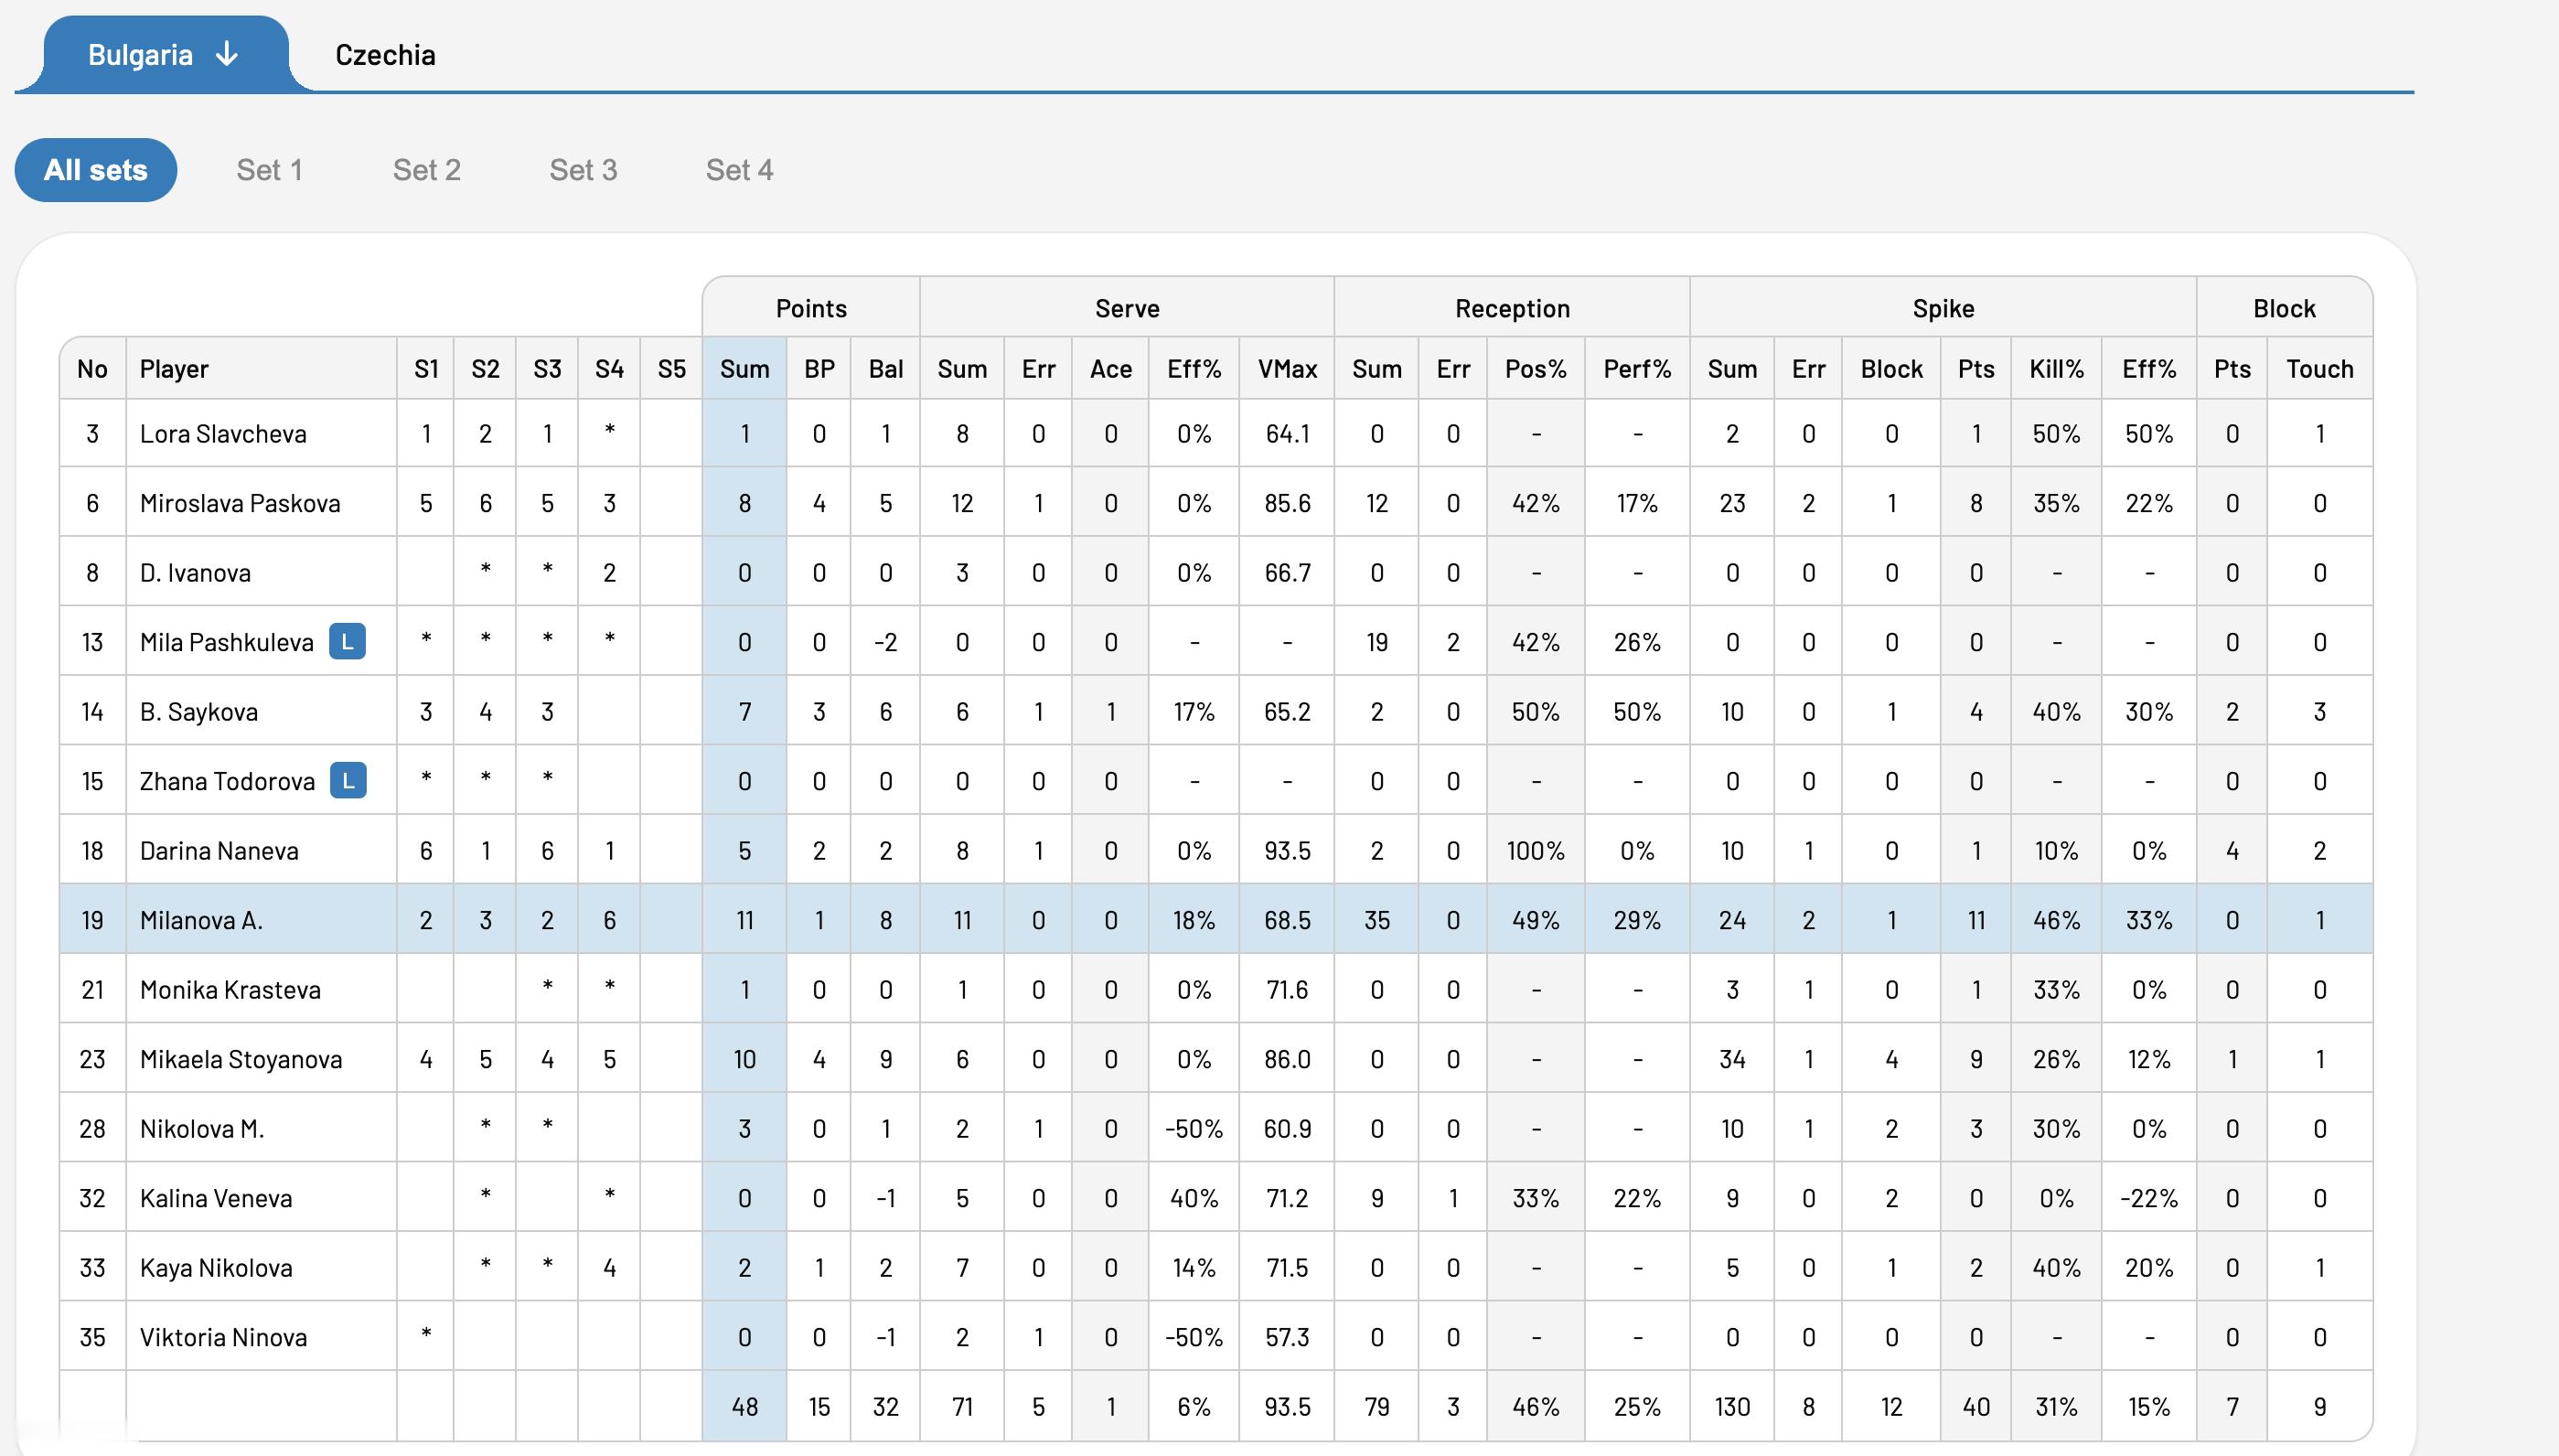2559x1456 pixels.
Task: Sort by the Kill% column header
Action: tap(2056, 369)
